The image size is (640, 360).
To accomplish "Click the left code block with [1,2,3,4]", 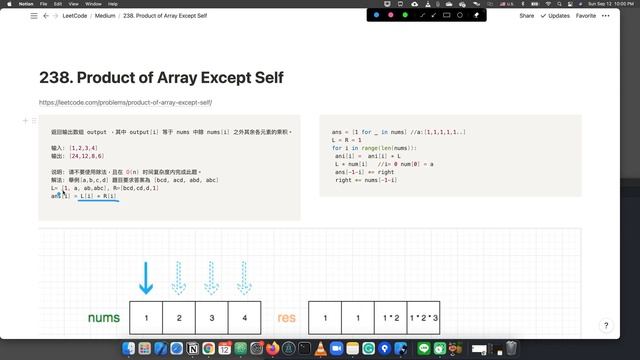I will click(x=169, y=168).
